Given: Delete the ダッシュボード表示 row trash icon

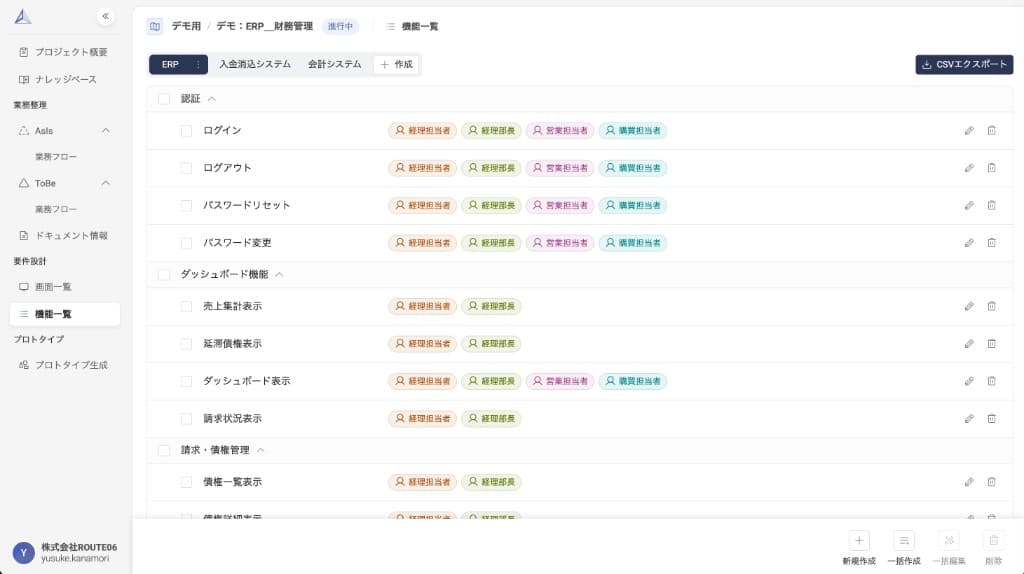Looking at the screenshot, I should 991,381.
